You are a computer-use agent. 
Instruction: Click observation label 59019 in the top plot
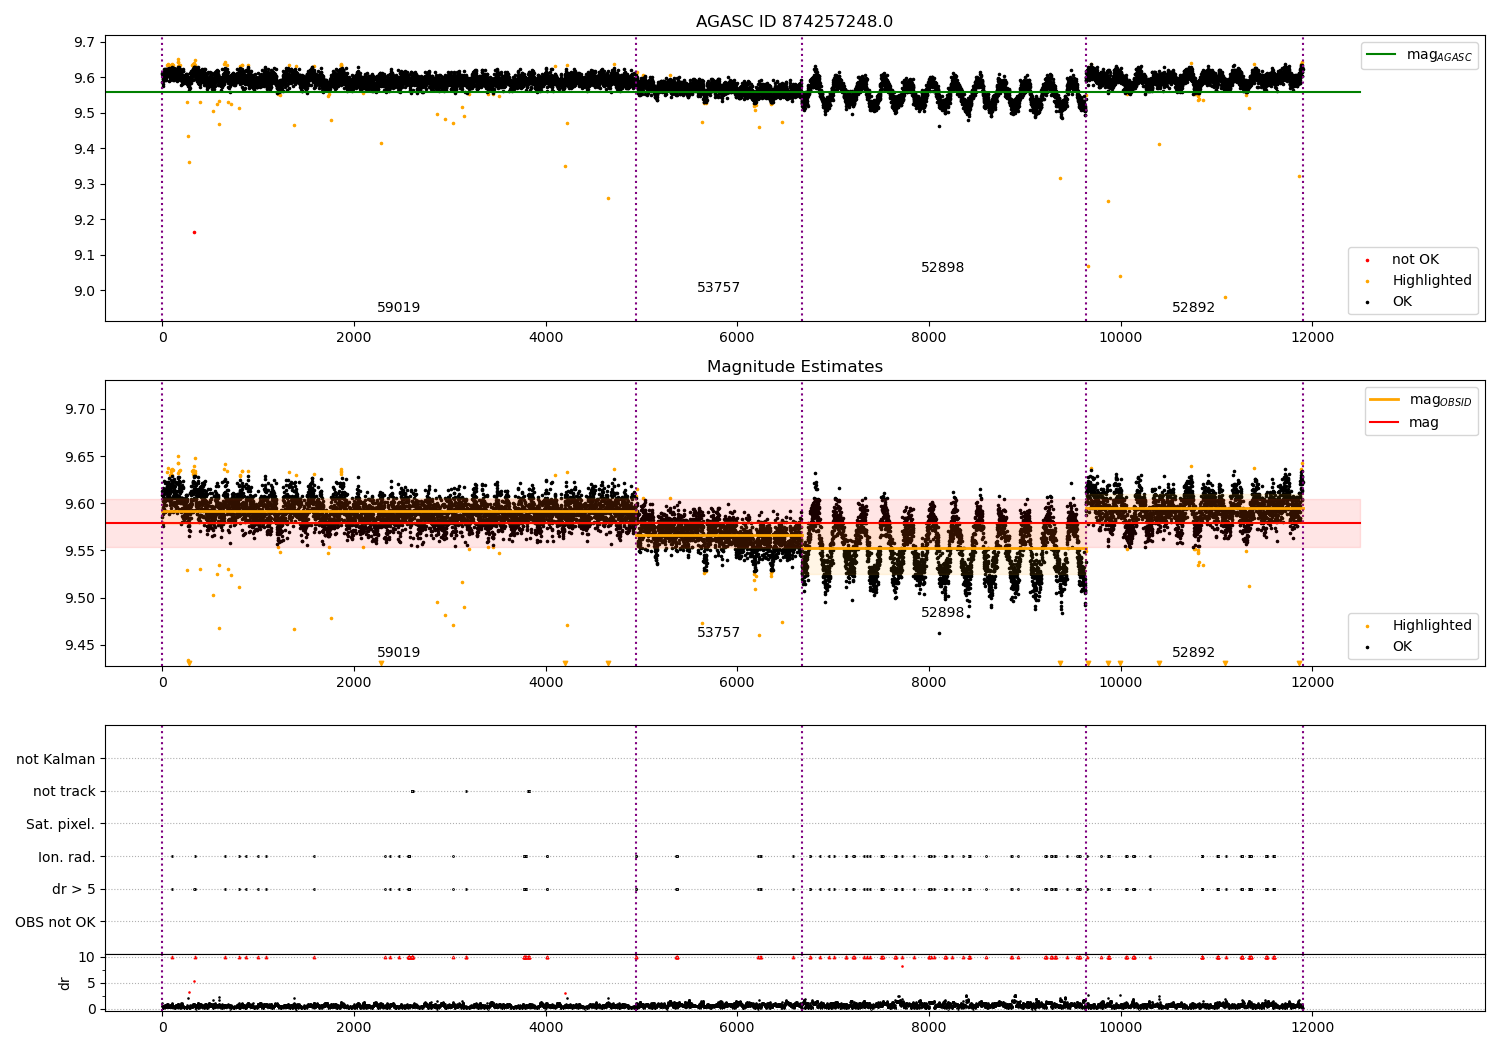click(398, 308)
